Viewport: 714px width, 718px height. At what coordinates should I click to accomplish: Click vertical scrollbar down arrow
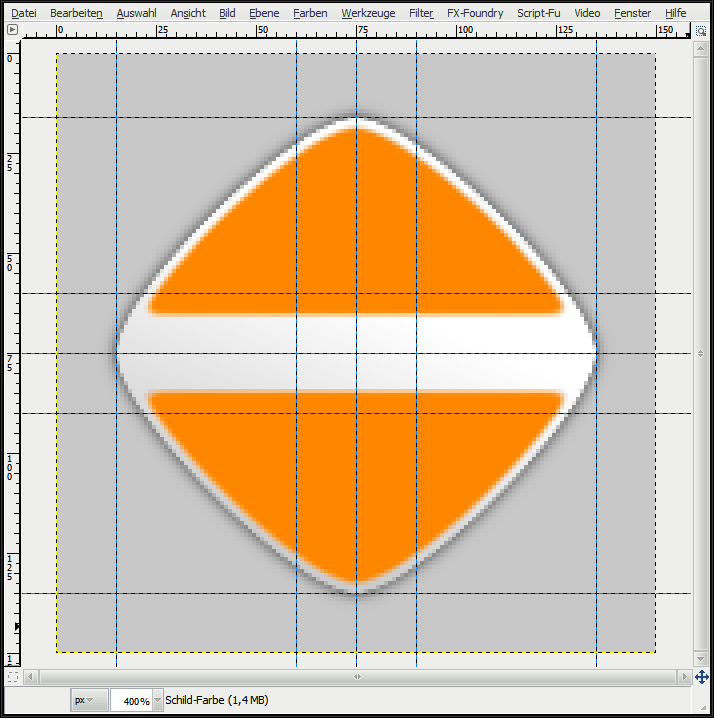point(701,658)
